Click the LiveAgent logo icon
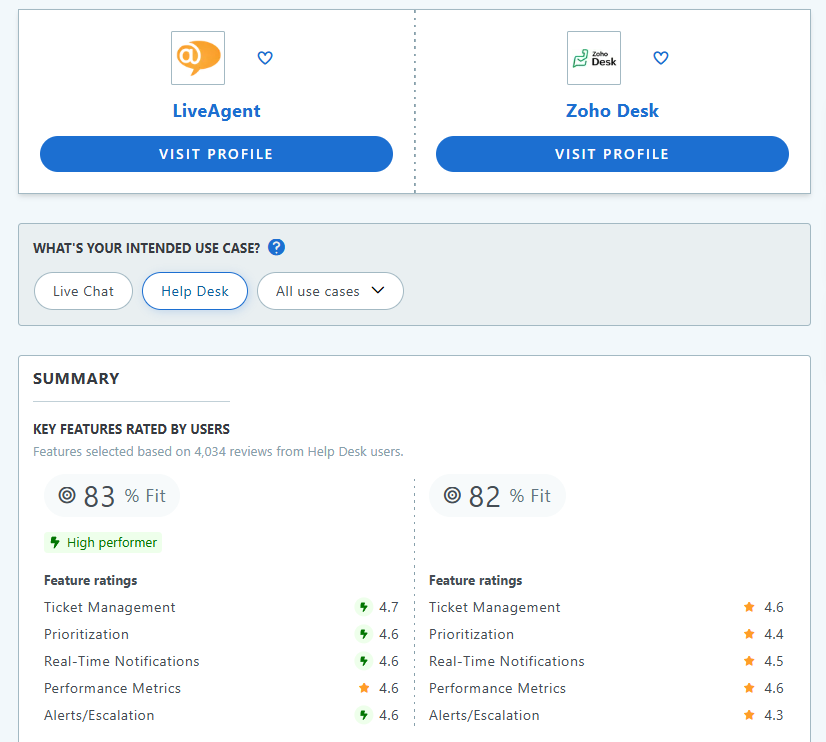 pos(197,58)
